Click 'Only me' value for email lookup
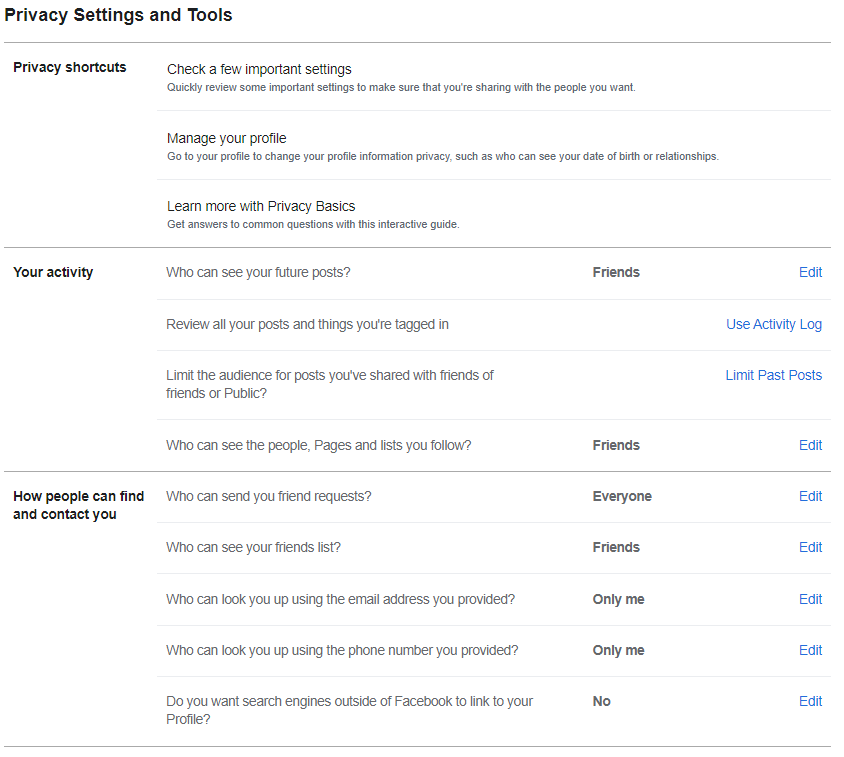 point(618,599)
